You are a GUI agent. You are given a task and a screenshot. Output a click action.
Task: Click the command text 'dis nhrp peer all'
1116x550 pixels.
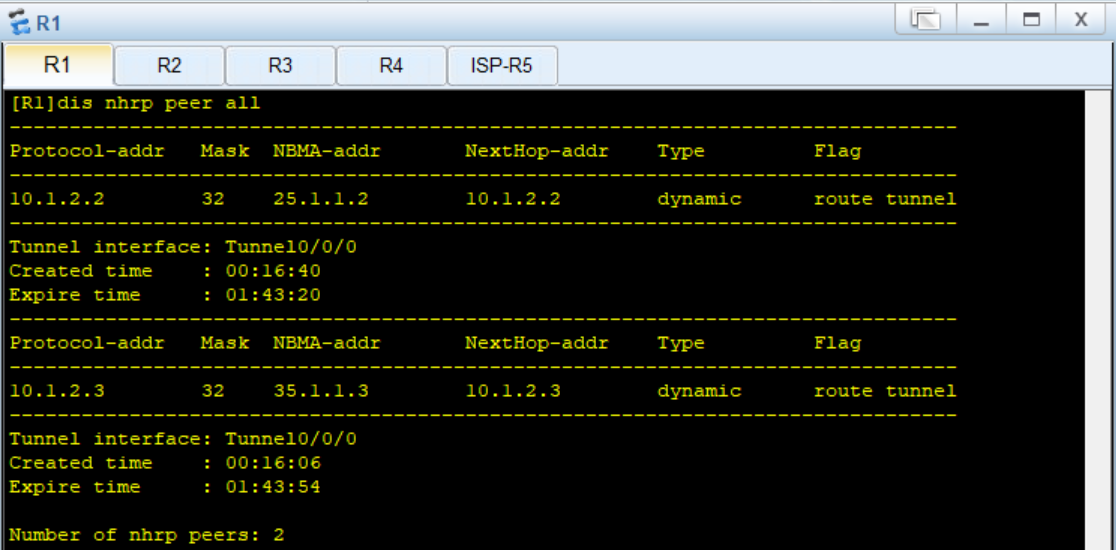[159, 104]
